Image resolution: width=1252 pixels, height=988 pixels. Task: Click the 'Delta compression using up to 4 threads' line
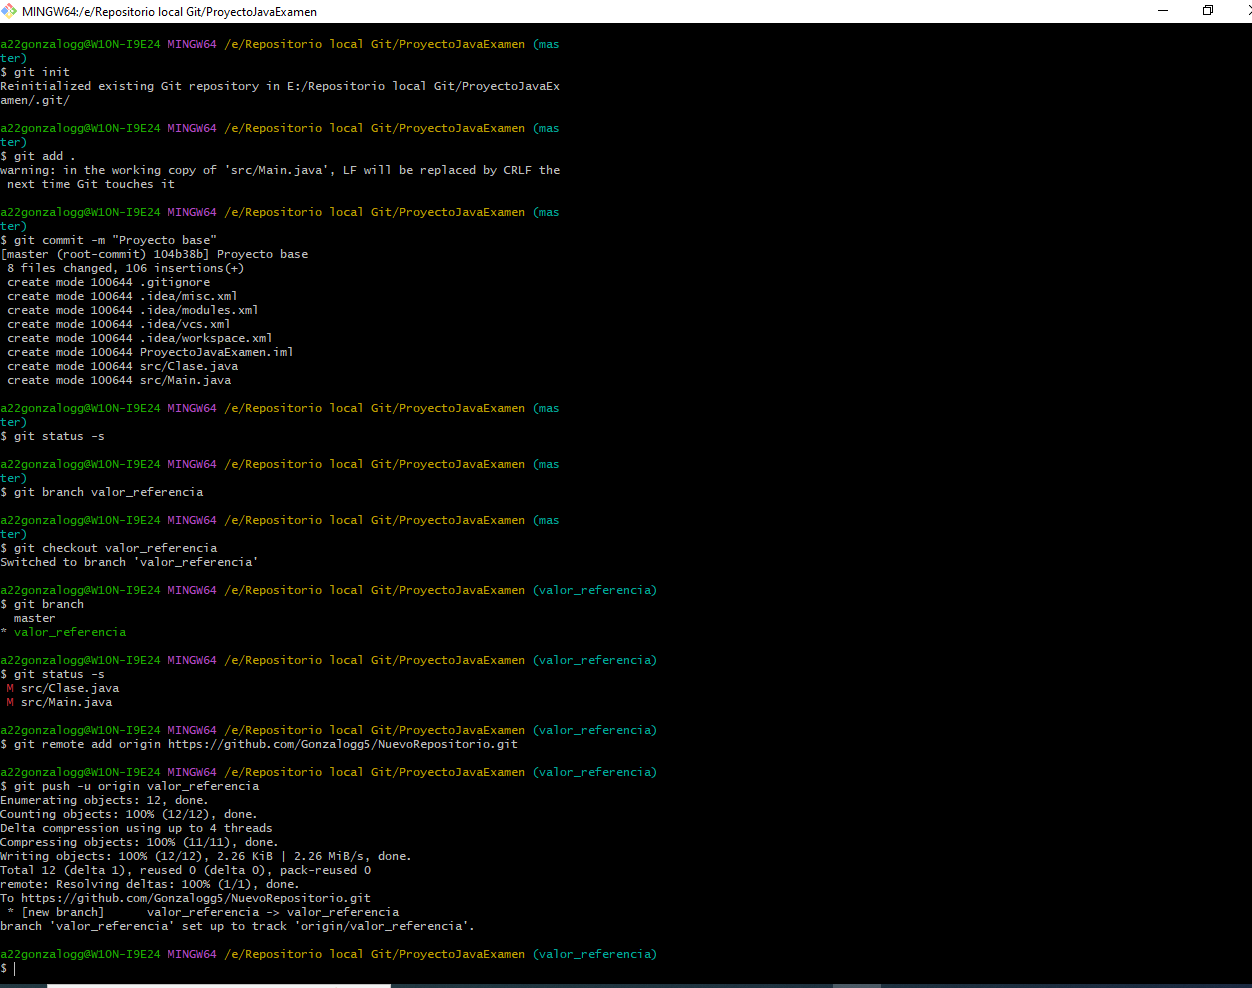(x=136, y=828)
